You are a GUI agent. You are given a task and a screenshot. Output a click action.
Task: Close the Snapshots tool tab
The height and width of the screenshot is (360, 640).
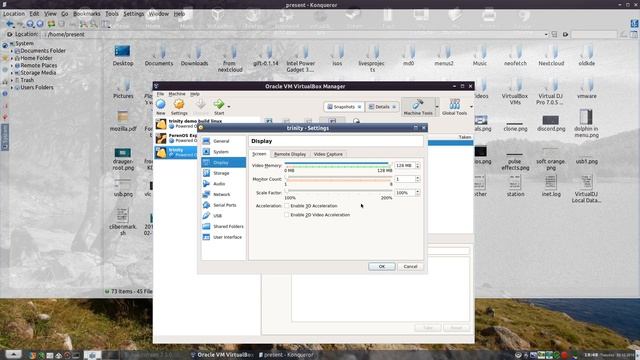359,107
